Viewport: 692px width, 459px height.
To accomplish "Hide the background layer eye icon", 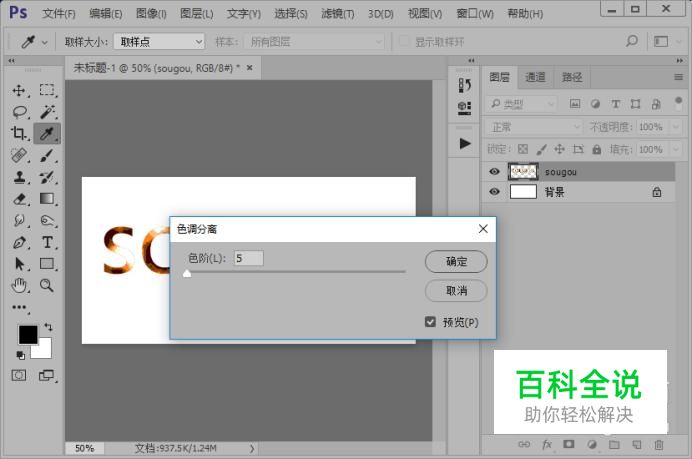I will (x=494, y=192).
